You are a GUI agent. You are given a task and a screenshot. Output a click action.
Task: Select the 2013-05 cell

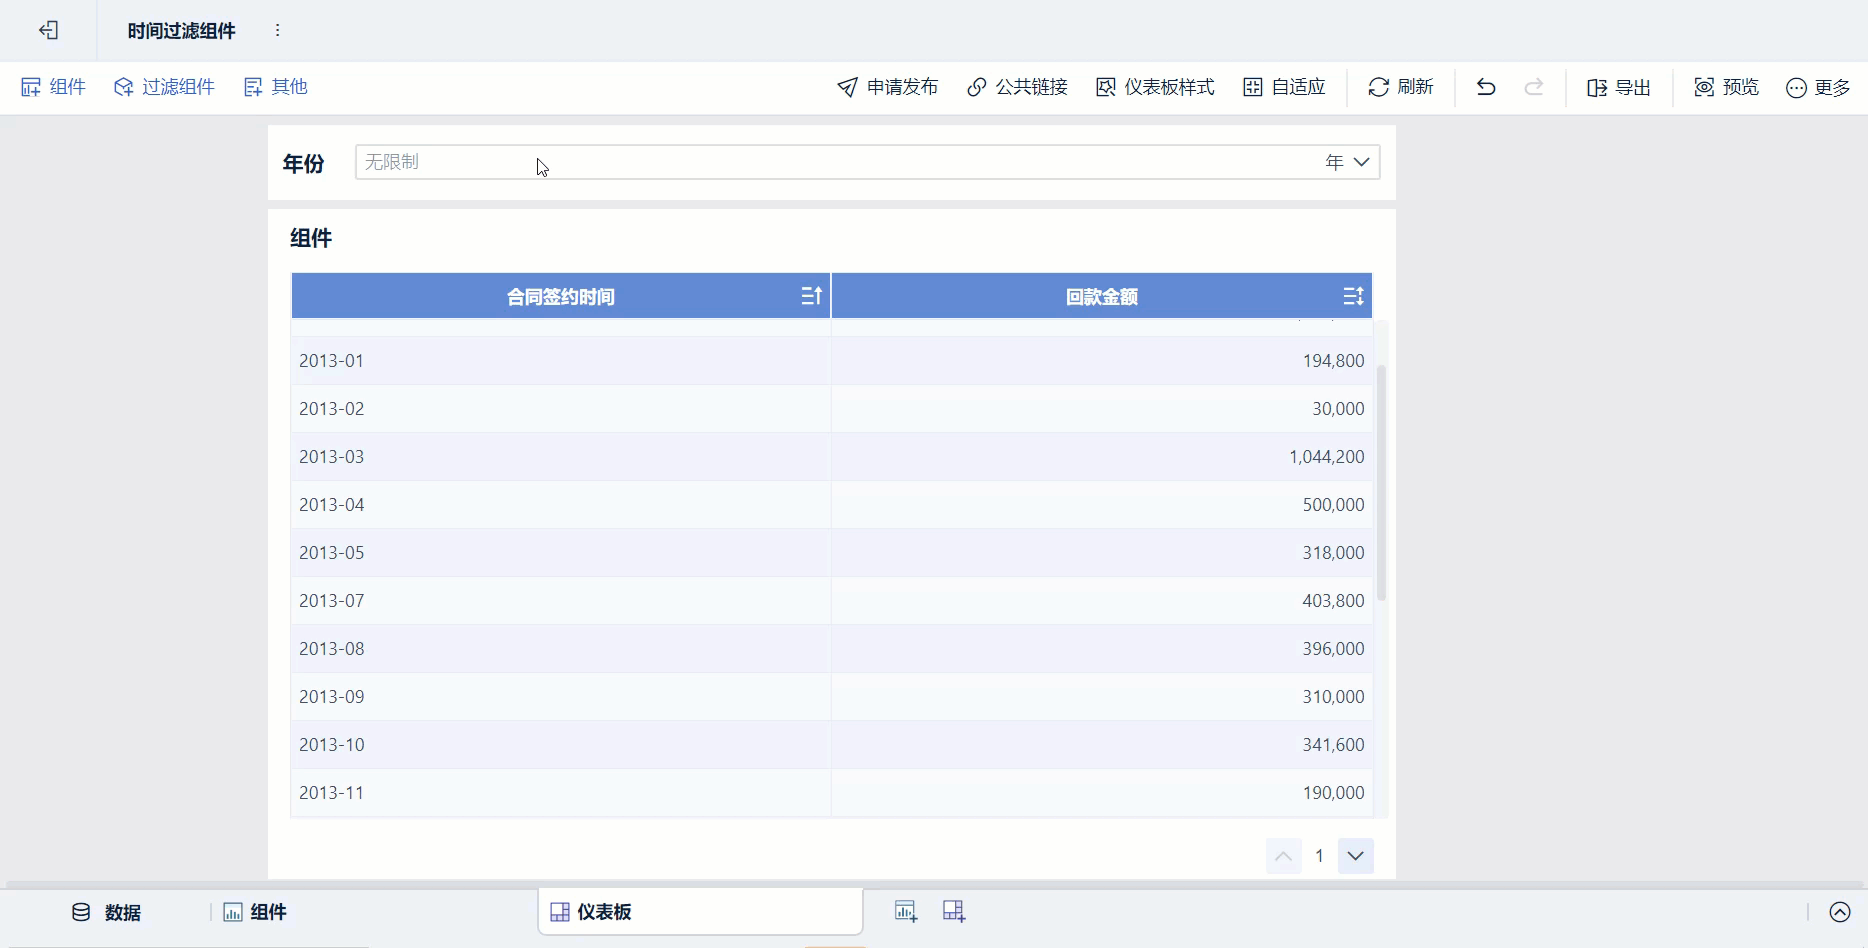coord(561,553)
